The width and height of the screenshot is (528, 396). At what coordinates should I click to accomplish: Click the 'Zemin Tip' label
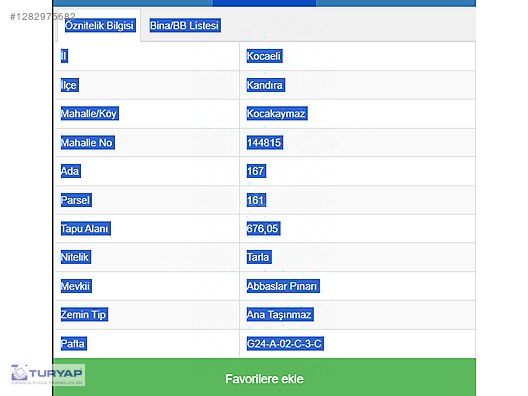[x=84, y=315]
